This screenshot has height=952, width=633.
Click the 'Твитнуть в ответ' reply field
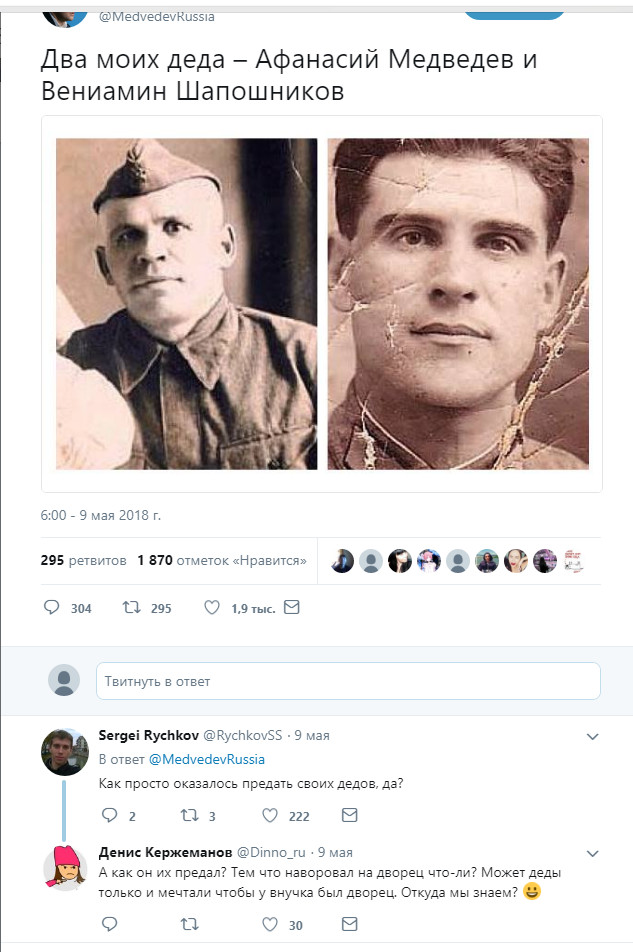(348, 681)
